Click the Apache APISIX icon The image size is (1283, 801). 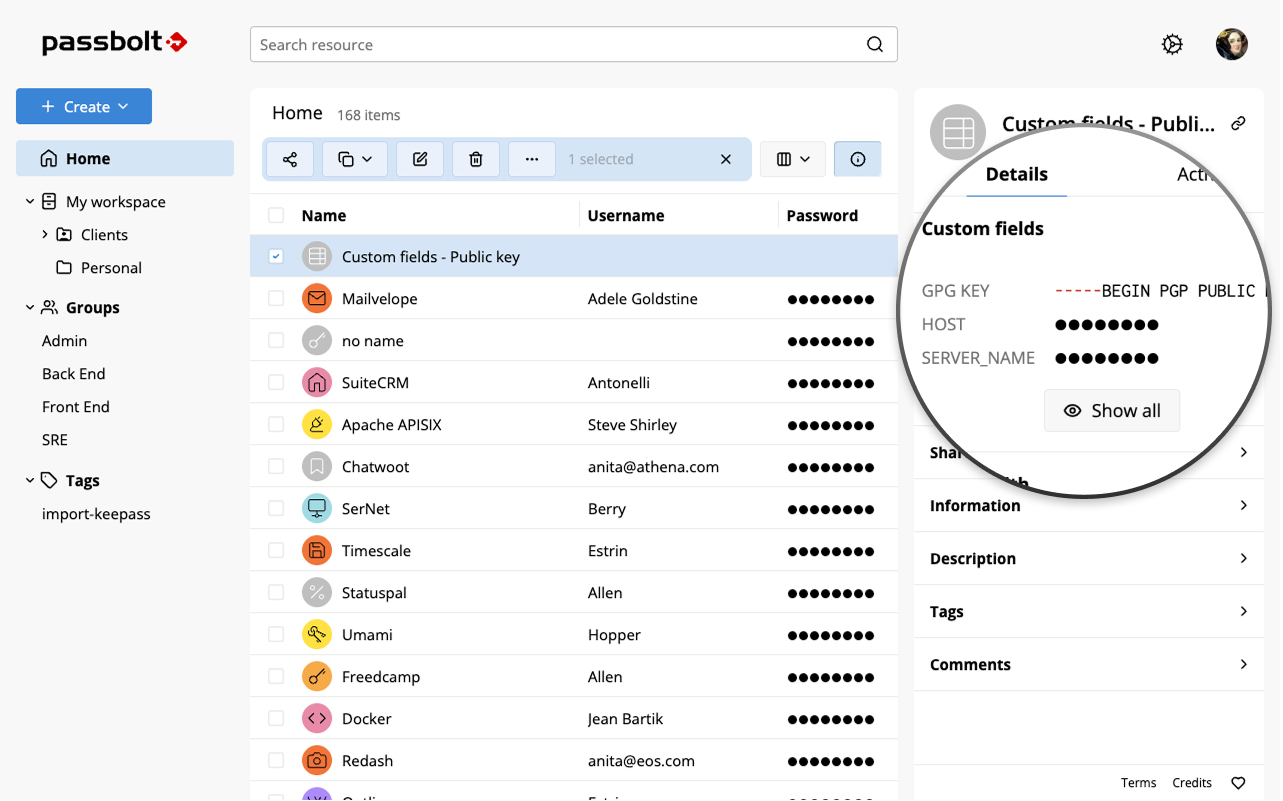pyautogui.click(x=317, y=424)
